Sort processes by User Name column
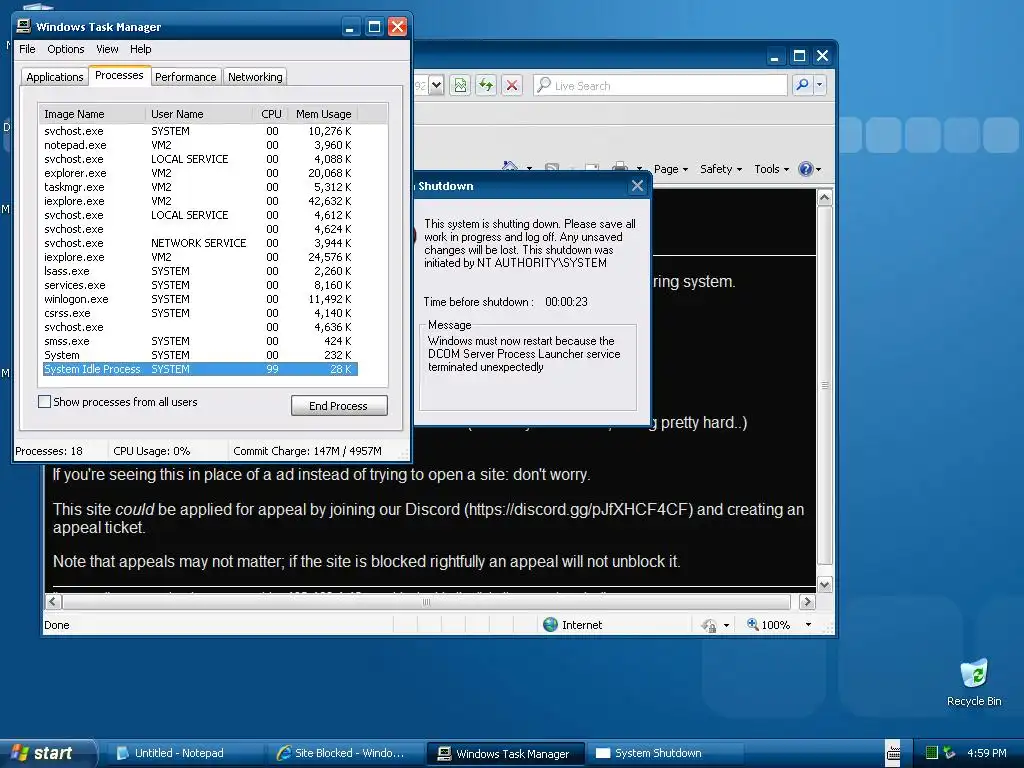The width and height of the screenshot is (1024, 768). pos(199,114)
